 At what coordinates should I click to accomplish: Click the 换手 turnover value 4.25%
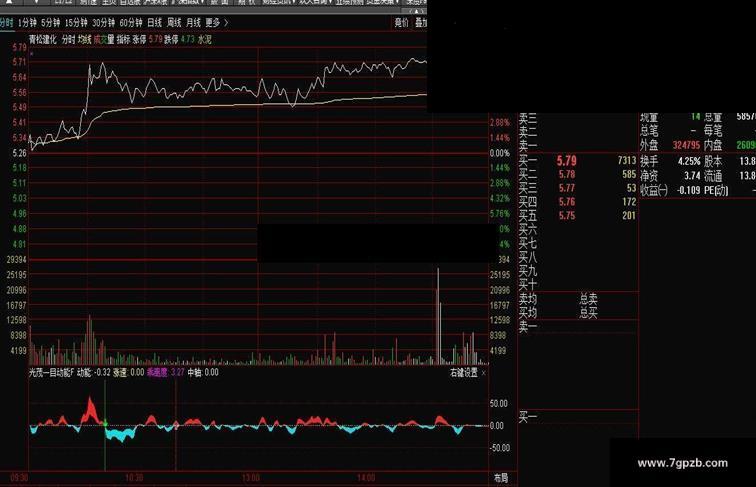pos(688,161)
